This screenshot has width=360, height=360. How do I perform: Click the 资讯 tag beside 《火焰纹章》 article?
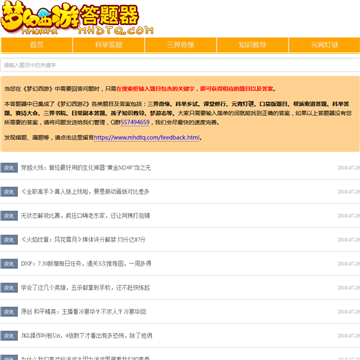point(9,240)
